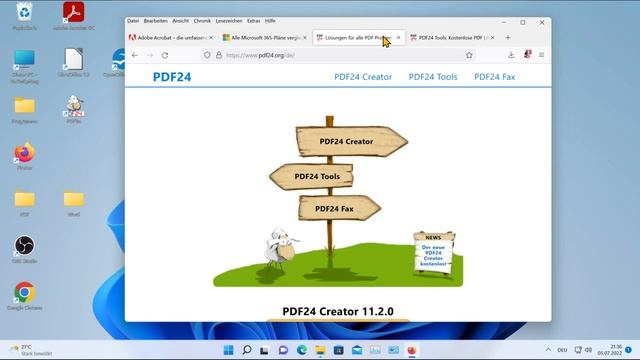Switch to the Adobe Acrobat tab
Screen dimensions: 640x360
[171, 38]
